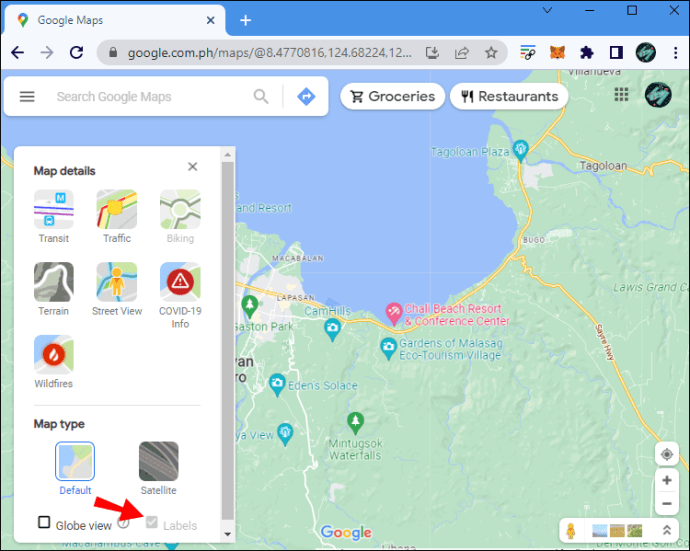Click the search magnifier icon

(261, 96)
